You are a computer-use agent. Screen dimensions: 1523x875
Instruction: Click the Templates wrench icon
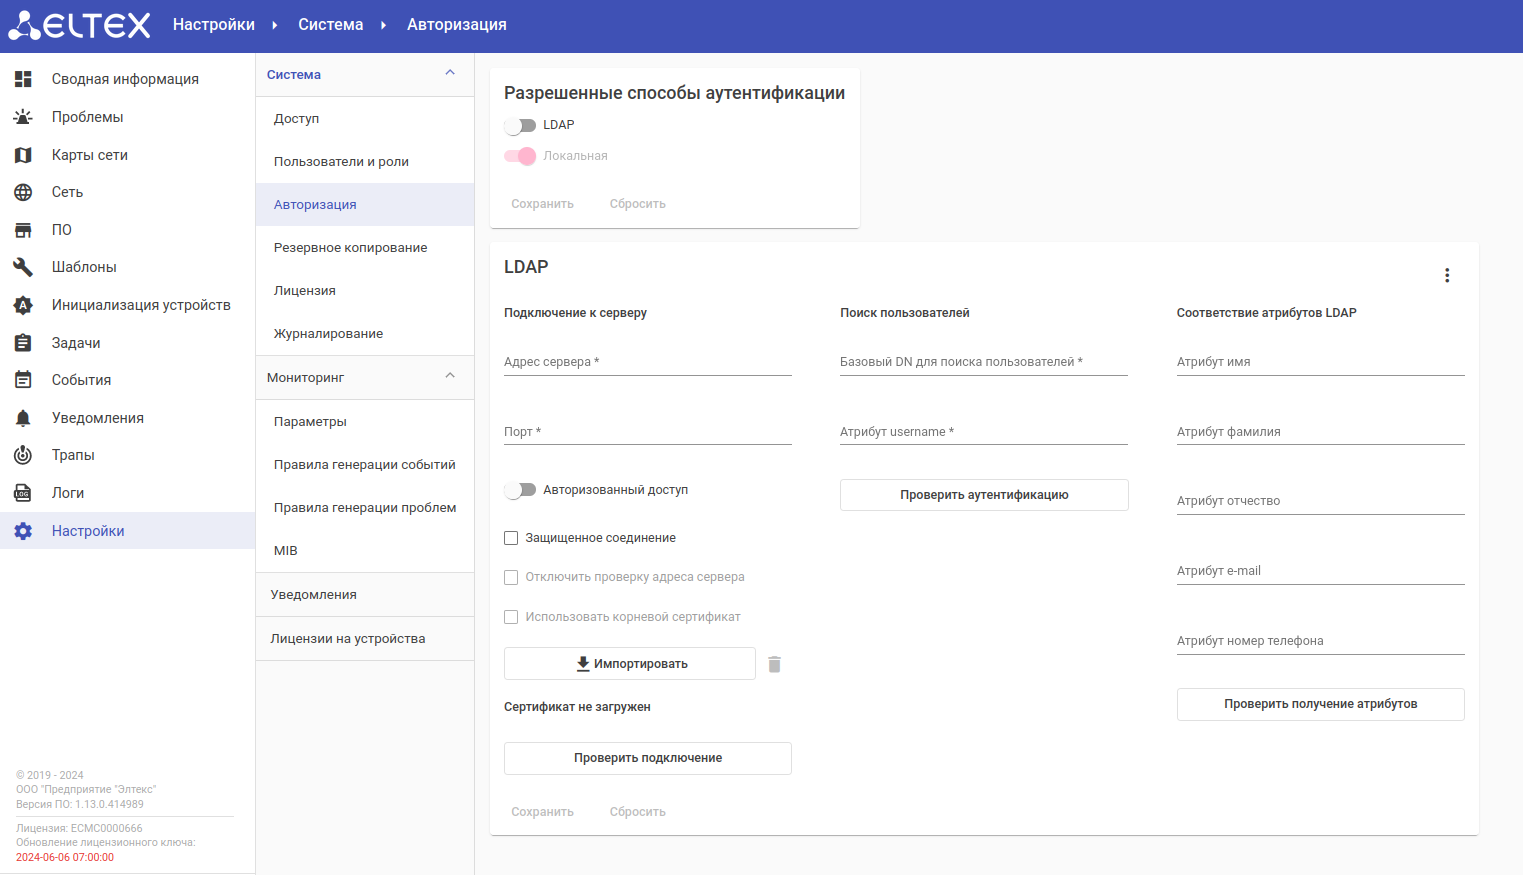point(23,267)
